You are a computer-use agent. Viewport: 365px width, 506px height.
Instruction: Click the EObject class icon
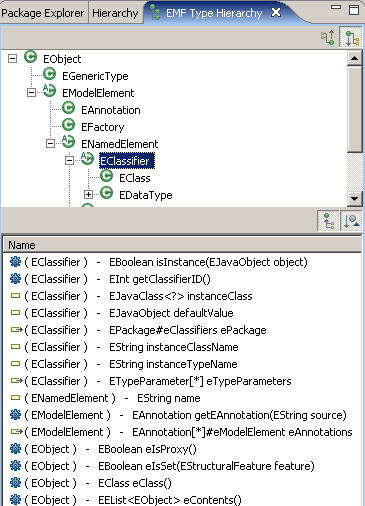[x=31, y=58]
